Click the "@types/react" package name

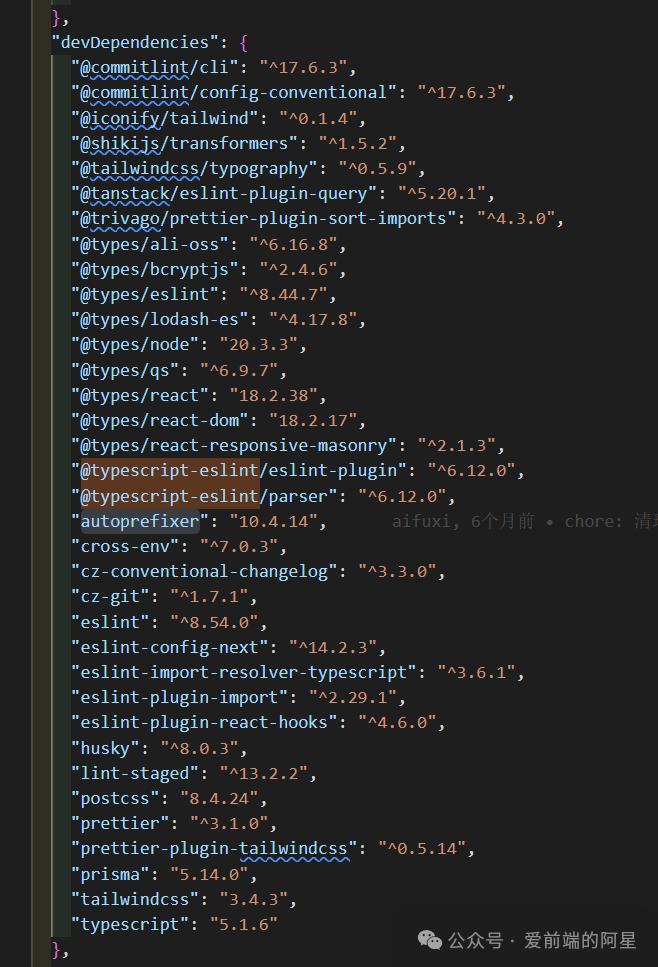tap(140, 395)
